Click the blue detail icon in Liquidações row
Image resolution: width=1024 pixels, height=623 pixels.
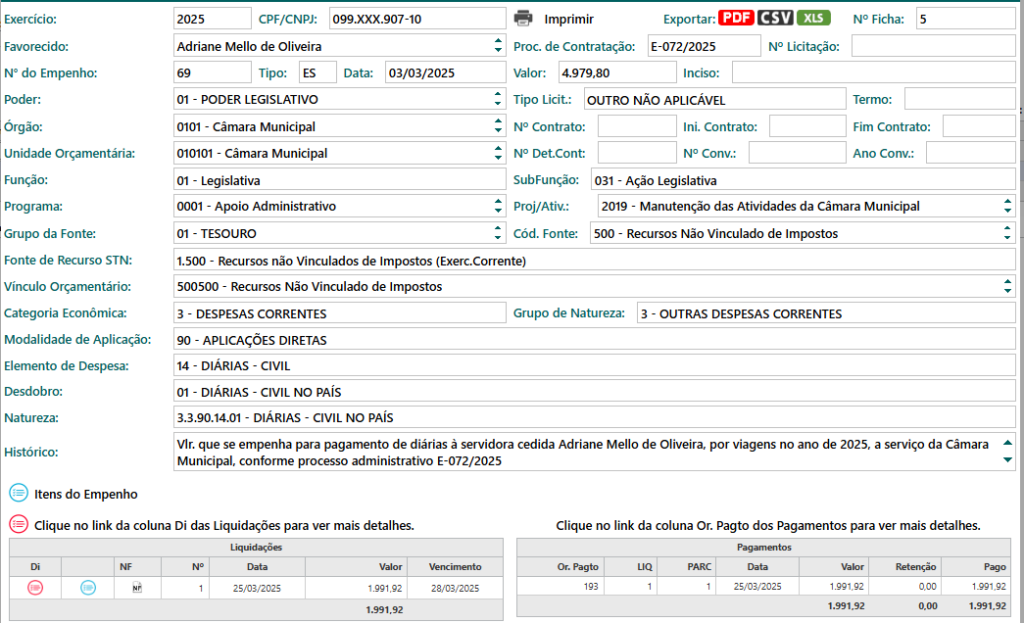(87, 588)
